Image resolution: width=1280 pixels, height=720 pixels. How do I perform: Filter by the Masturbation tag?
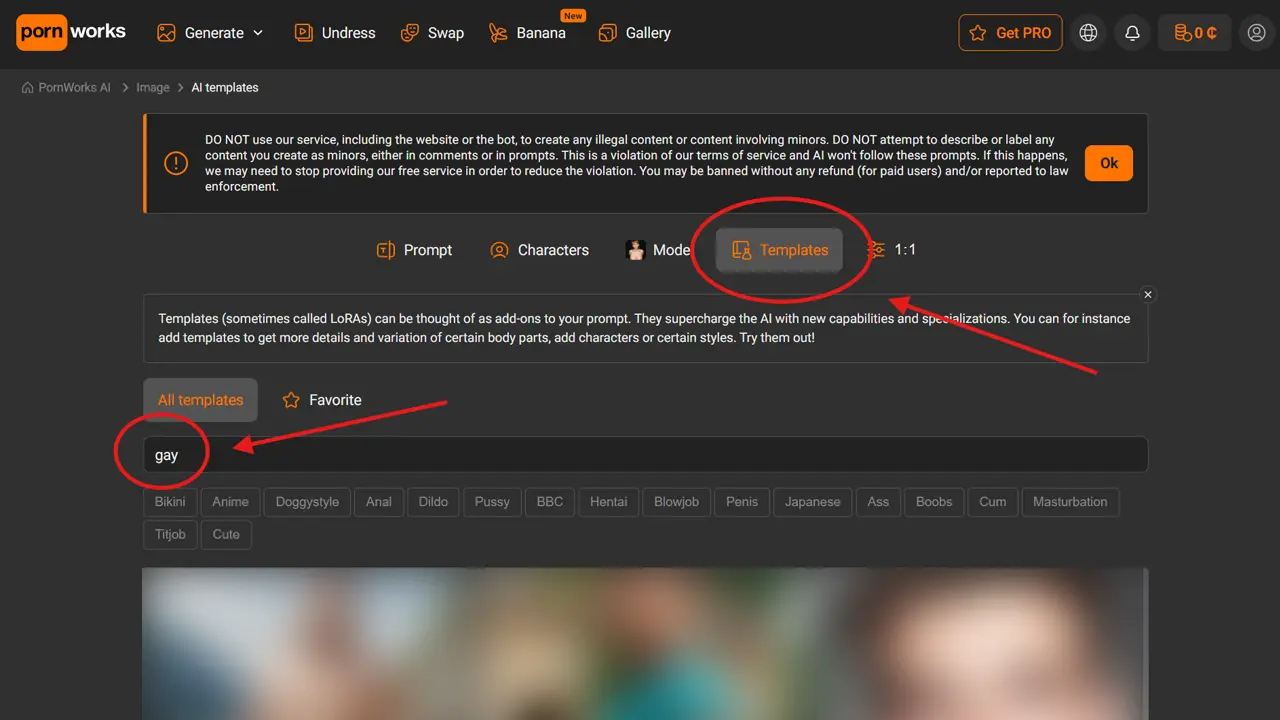[1070, 502]
